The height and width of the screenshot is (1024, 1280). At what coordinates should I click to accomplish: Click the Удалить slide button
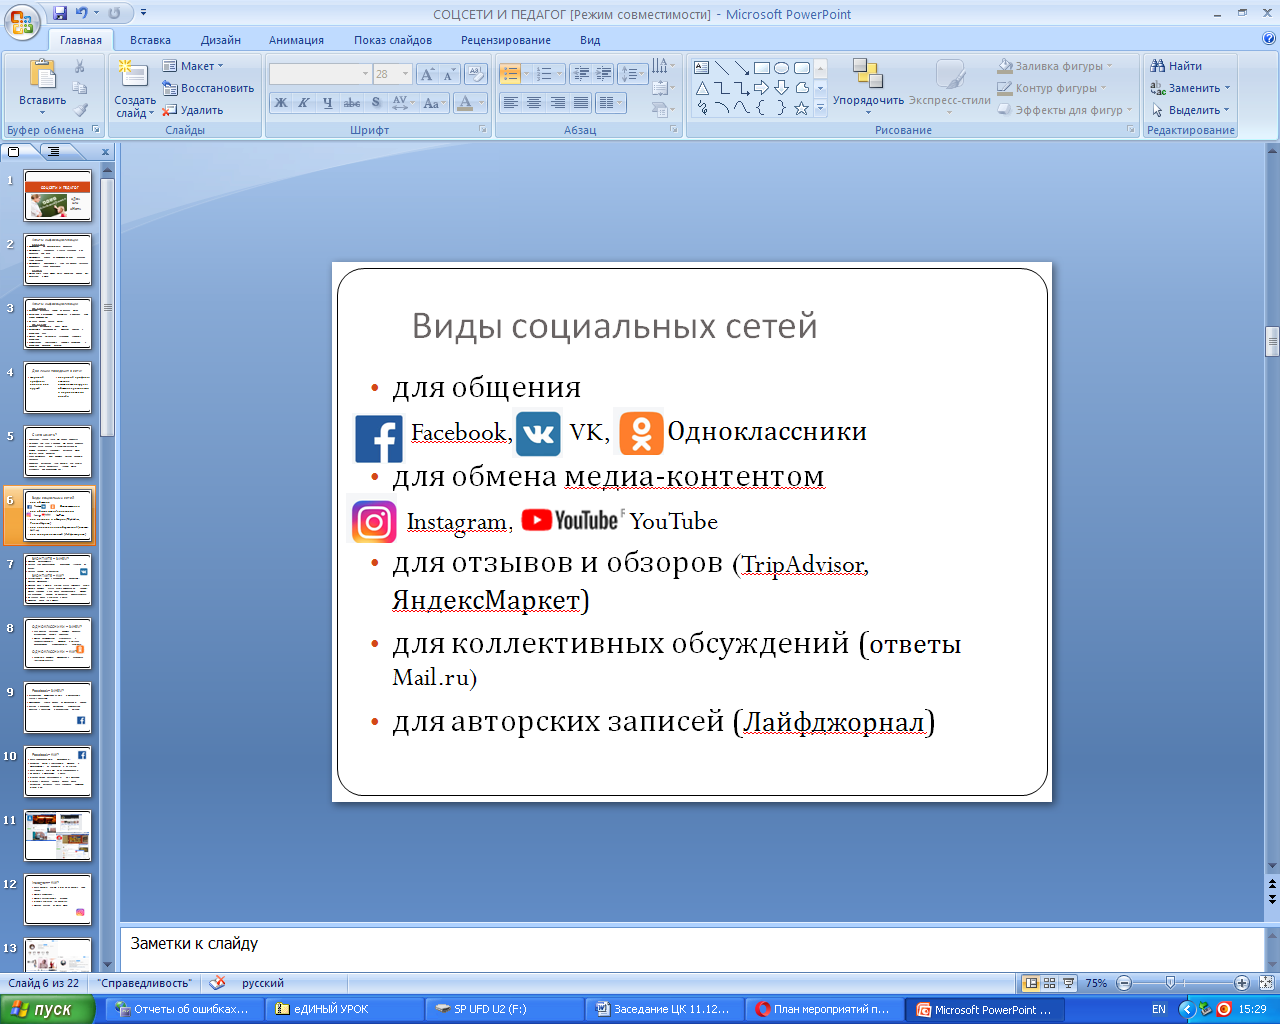coord(193,110)
